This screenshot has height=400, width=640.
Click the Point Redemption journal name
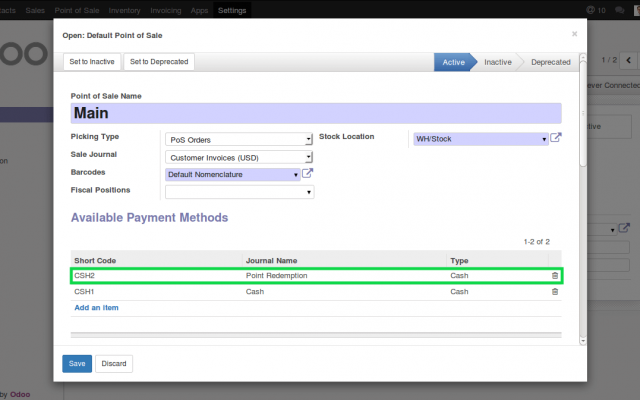coord(276,276)
